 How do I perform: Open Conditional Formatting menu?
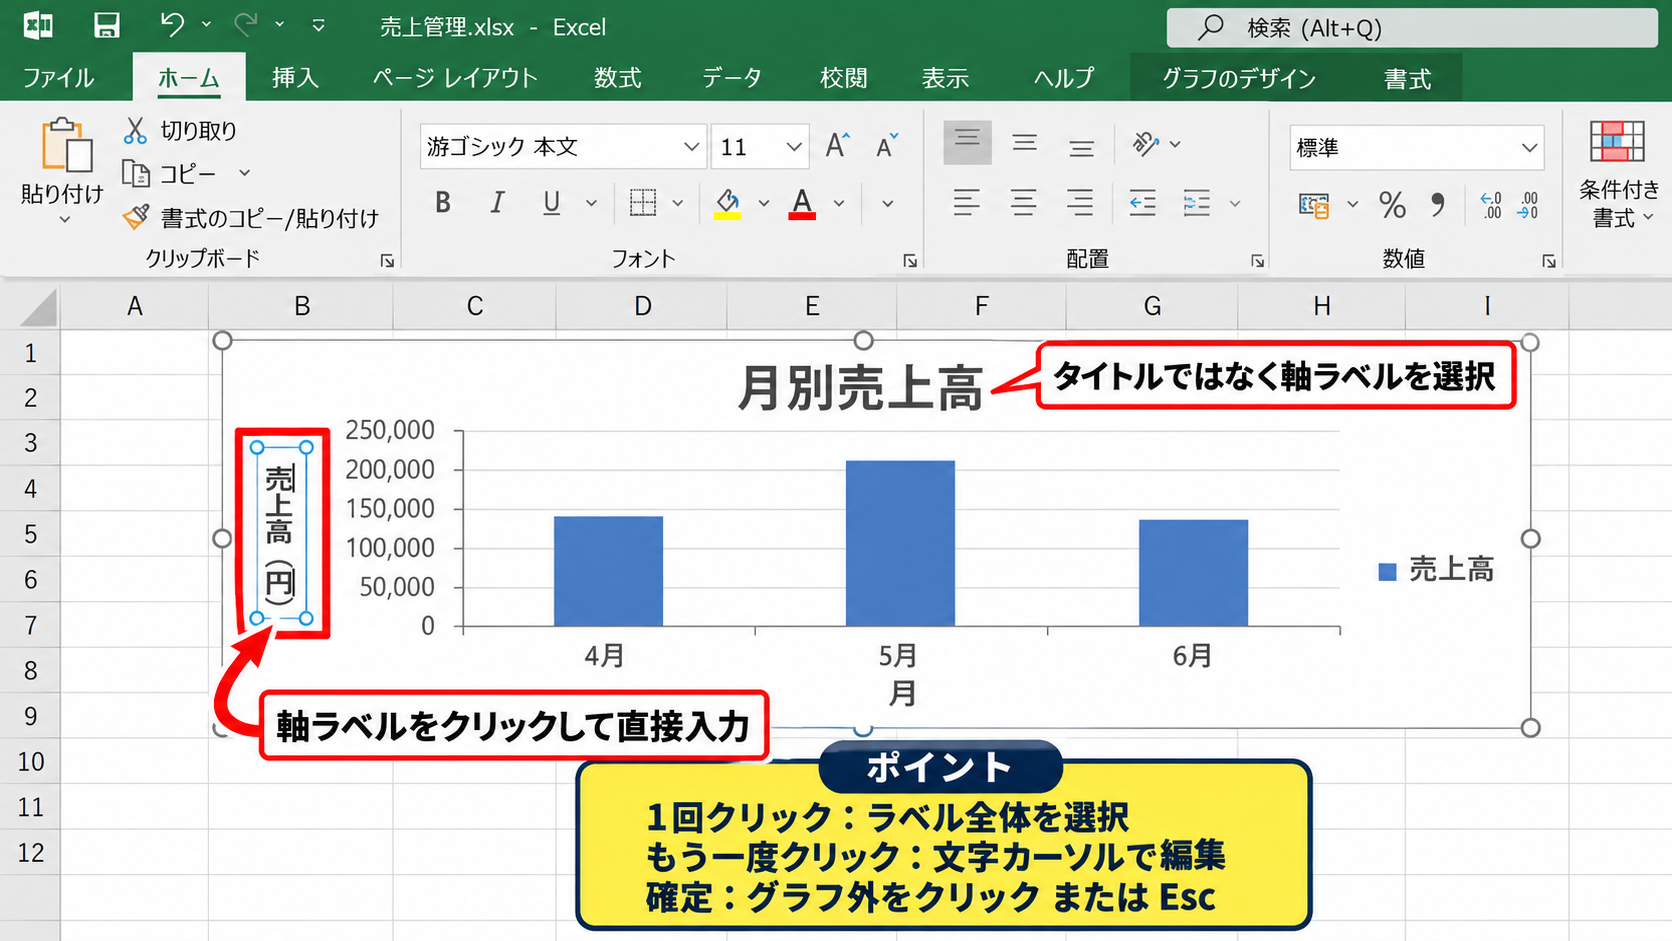[1618, 175]
